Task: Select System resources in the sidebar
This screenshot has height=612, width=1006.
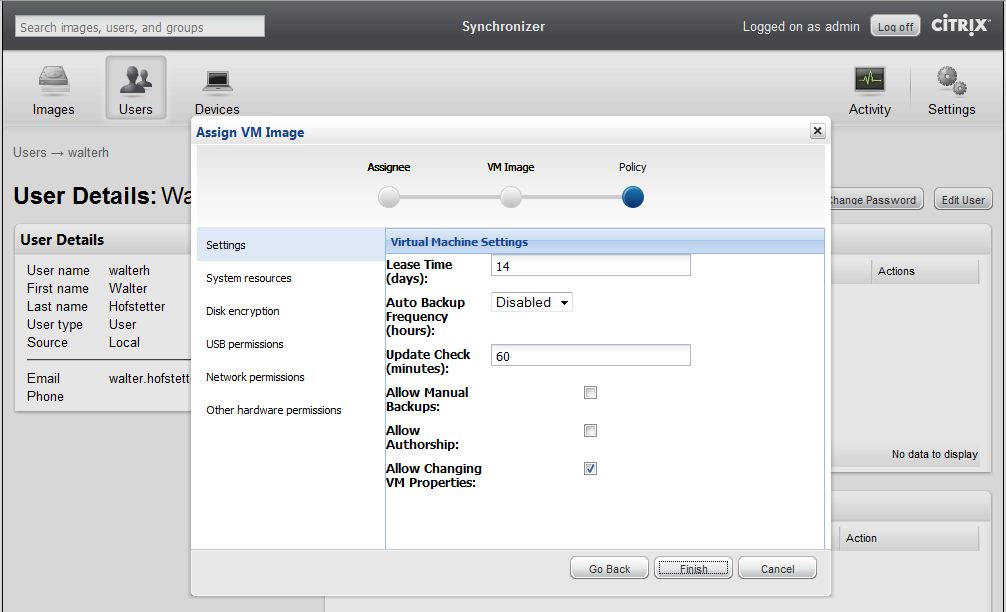Action: tap(249, 278)
